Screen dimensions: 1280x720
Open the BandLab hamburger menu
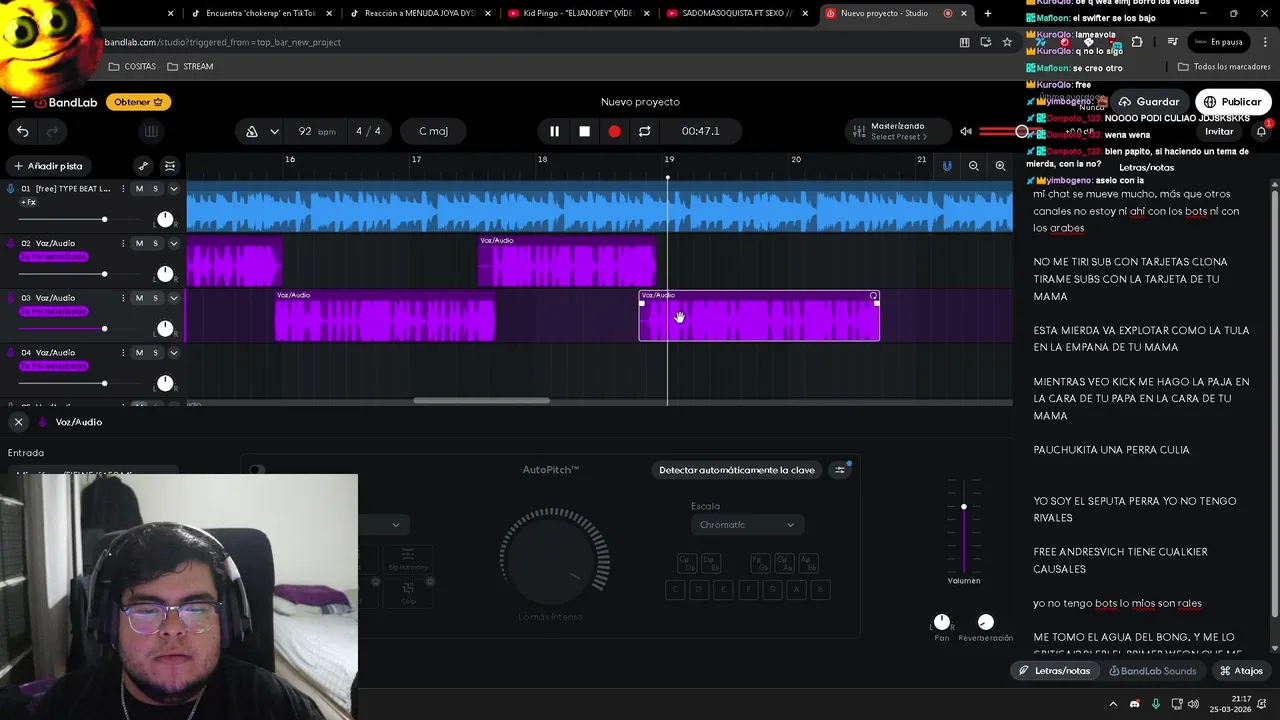tap(18, 102)
